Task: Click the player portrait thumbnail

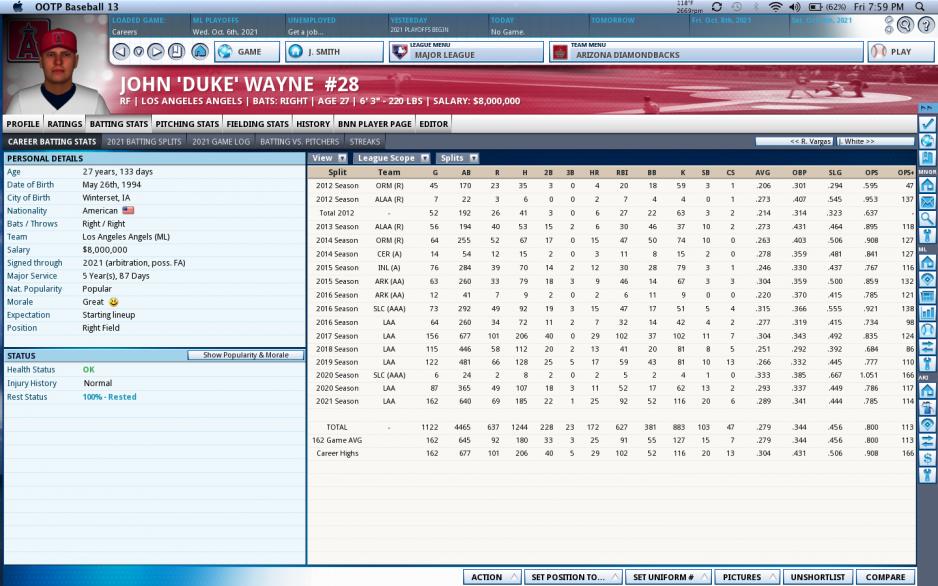Action: [x=55, y=67]
